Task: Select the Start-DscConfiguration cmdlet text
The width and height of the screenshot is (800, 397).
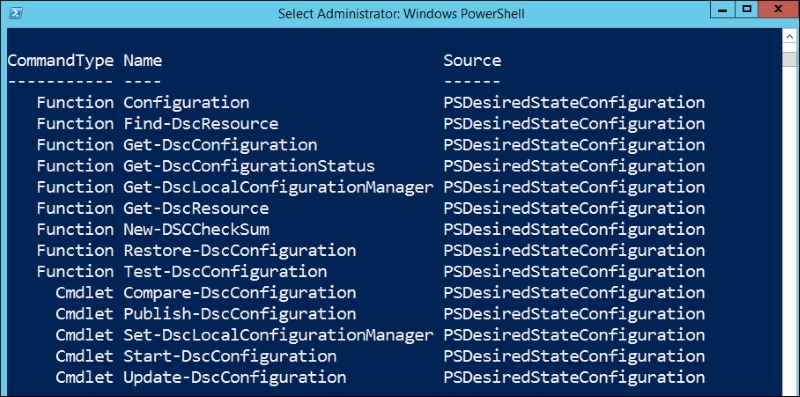Action: (230, 356)
